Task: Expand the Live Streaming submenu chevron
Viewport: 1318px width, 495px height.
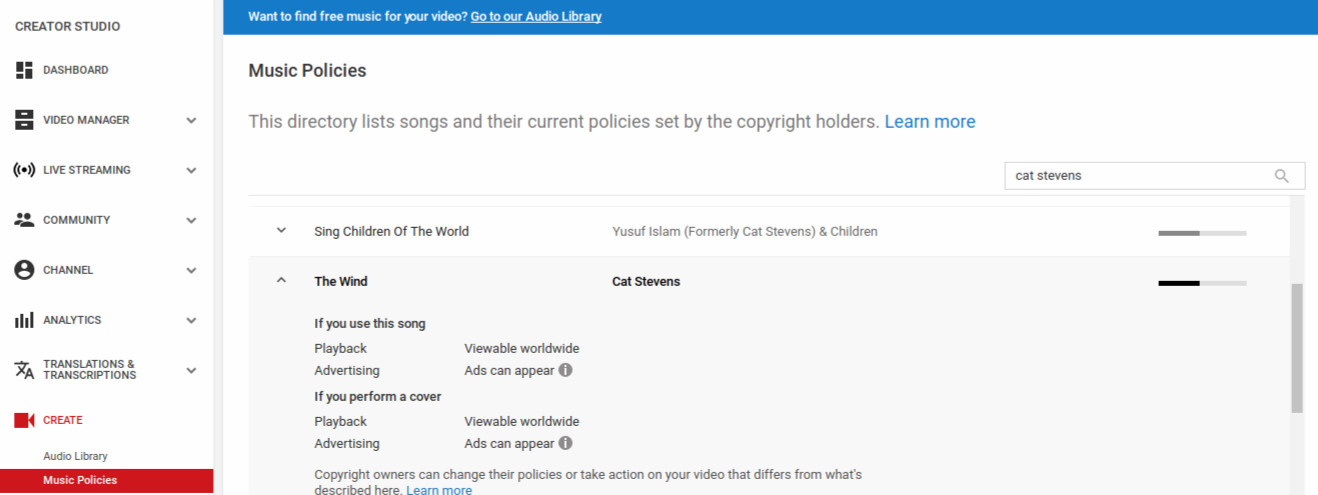Action: coord(191,170)
